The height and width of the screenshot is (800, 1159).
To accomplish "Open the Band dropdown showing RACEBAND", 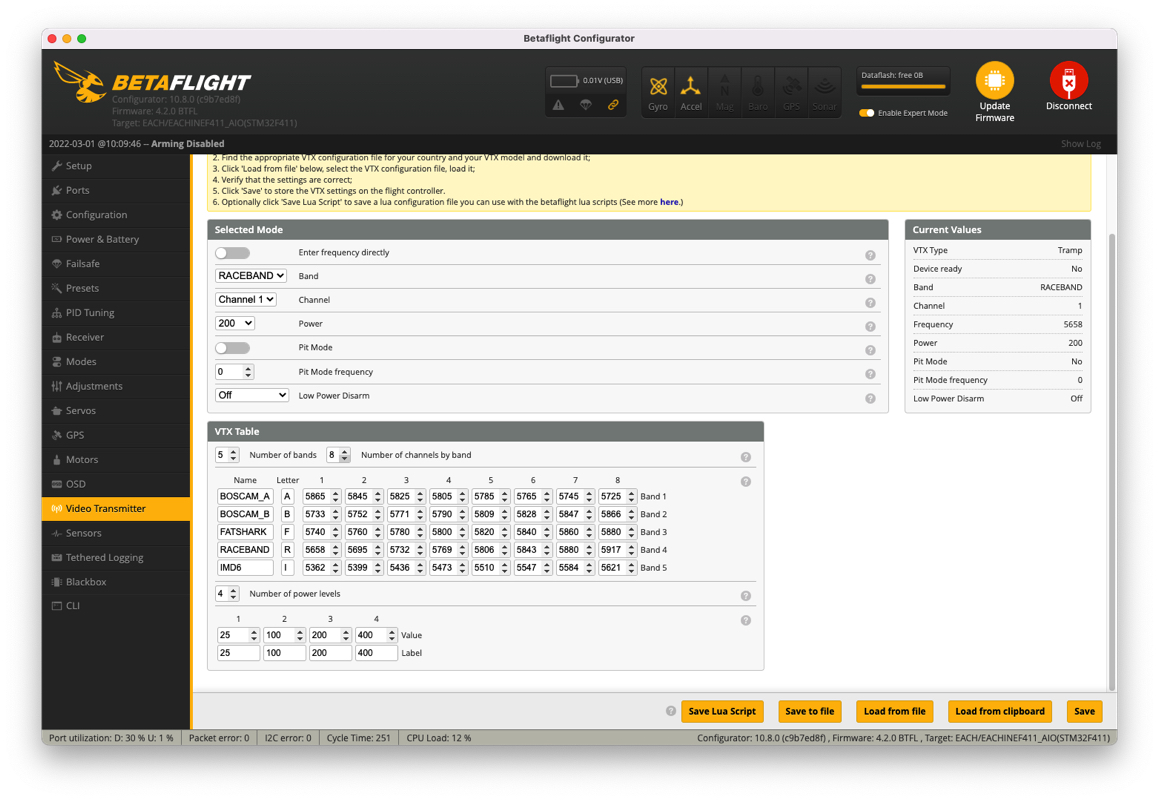I will point(251,276).
